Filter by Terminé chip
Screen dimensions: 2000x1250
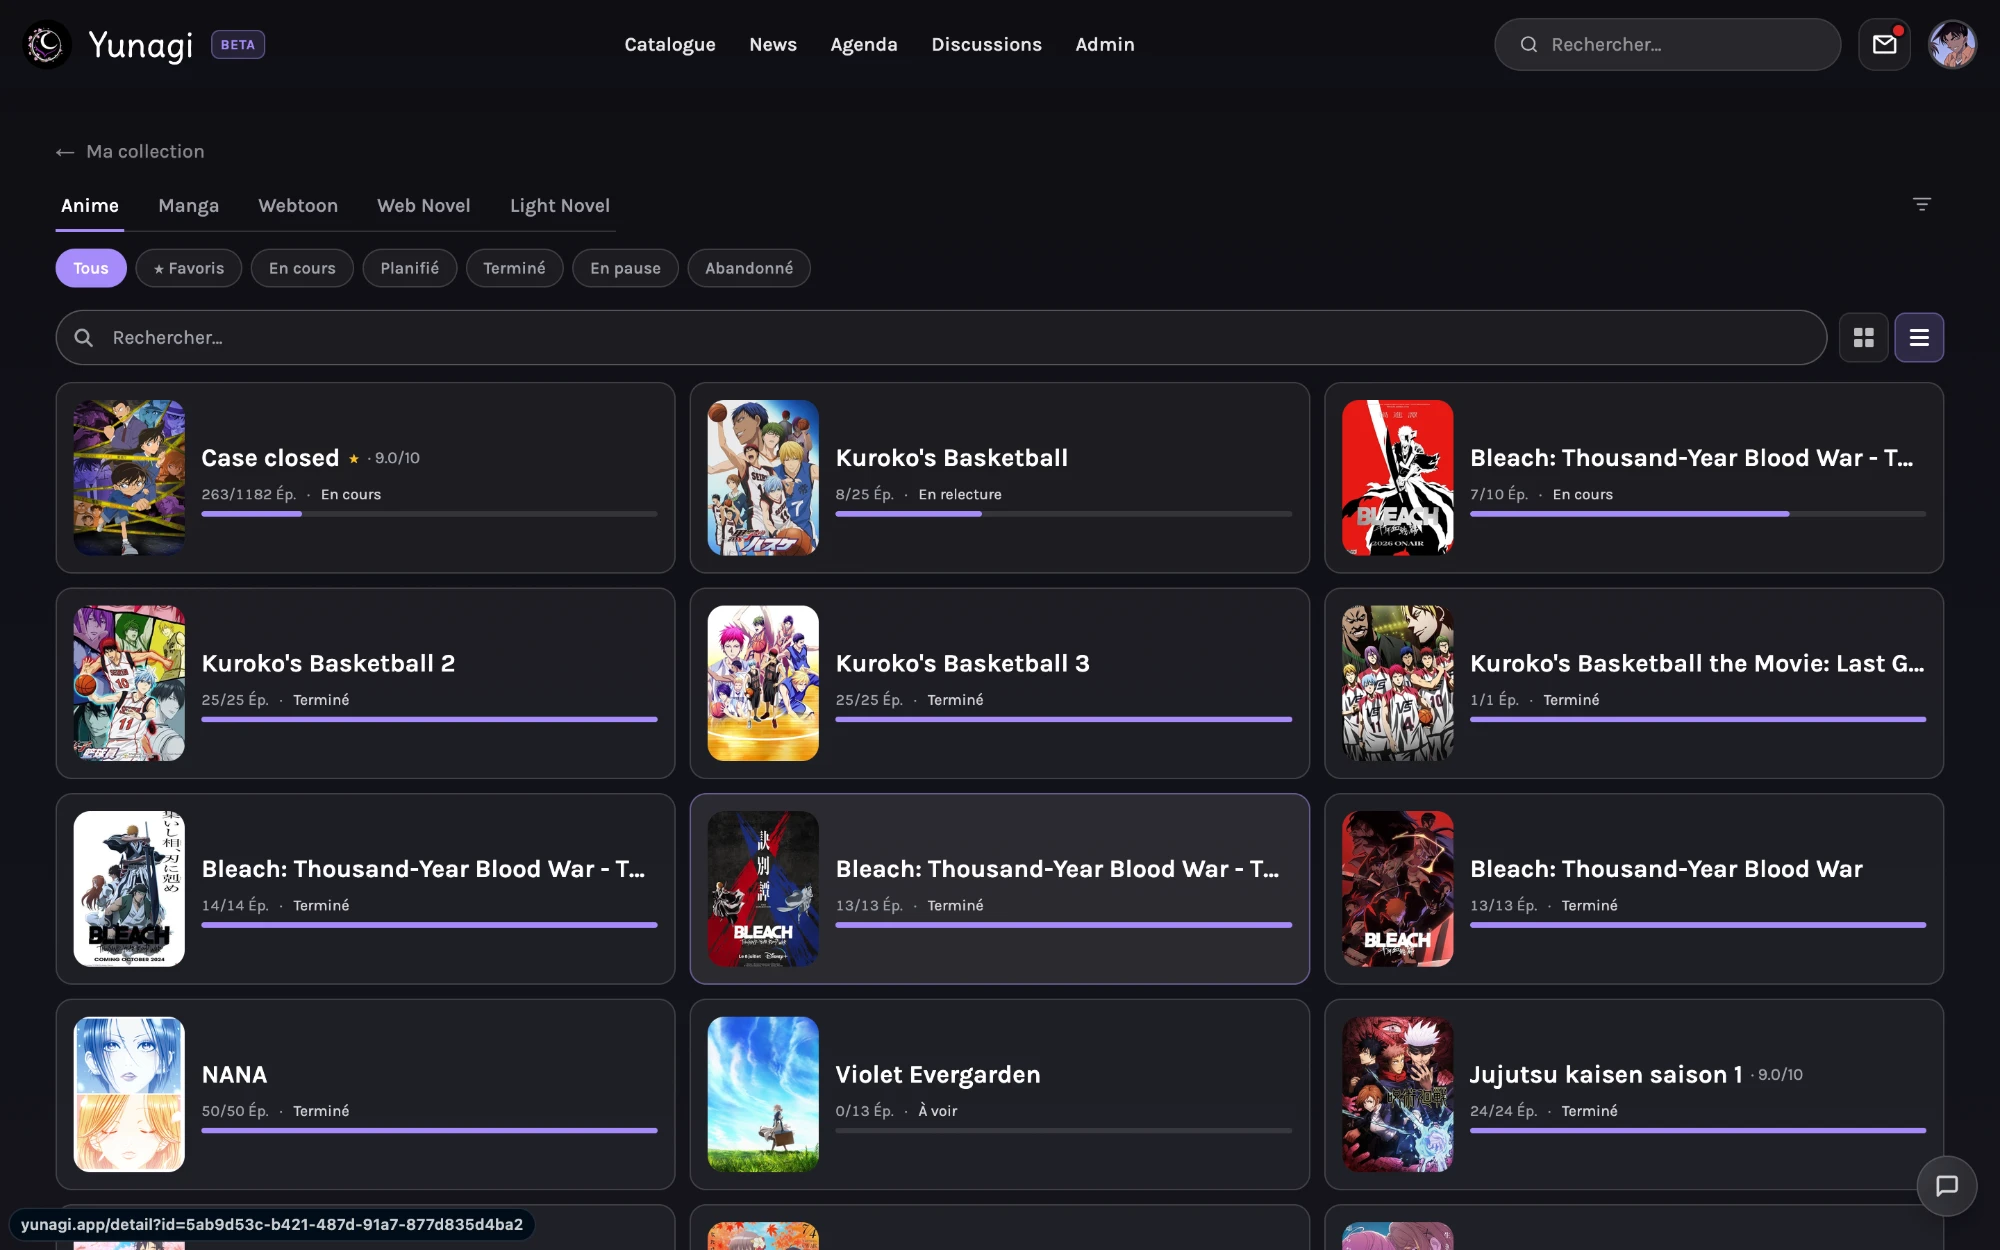[x=514, y=268]
